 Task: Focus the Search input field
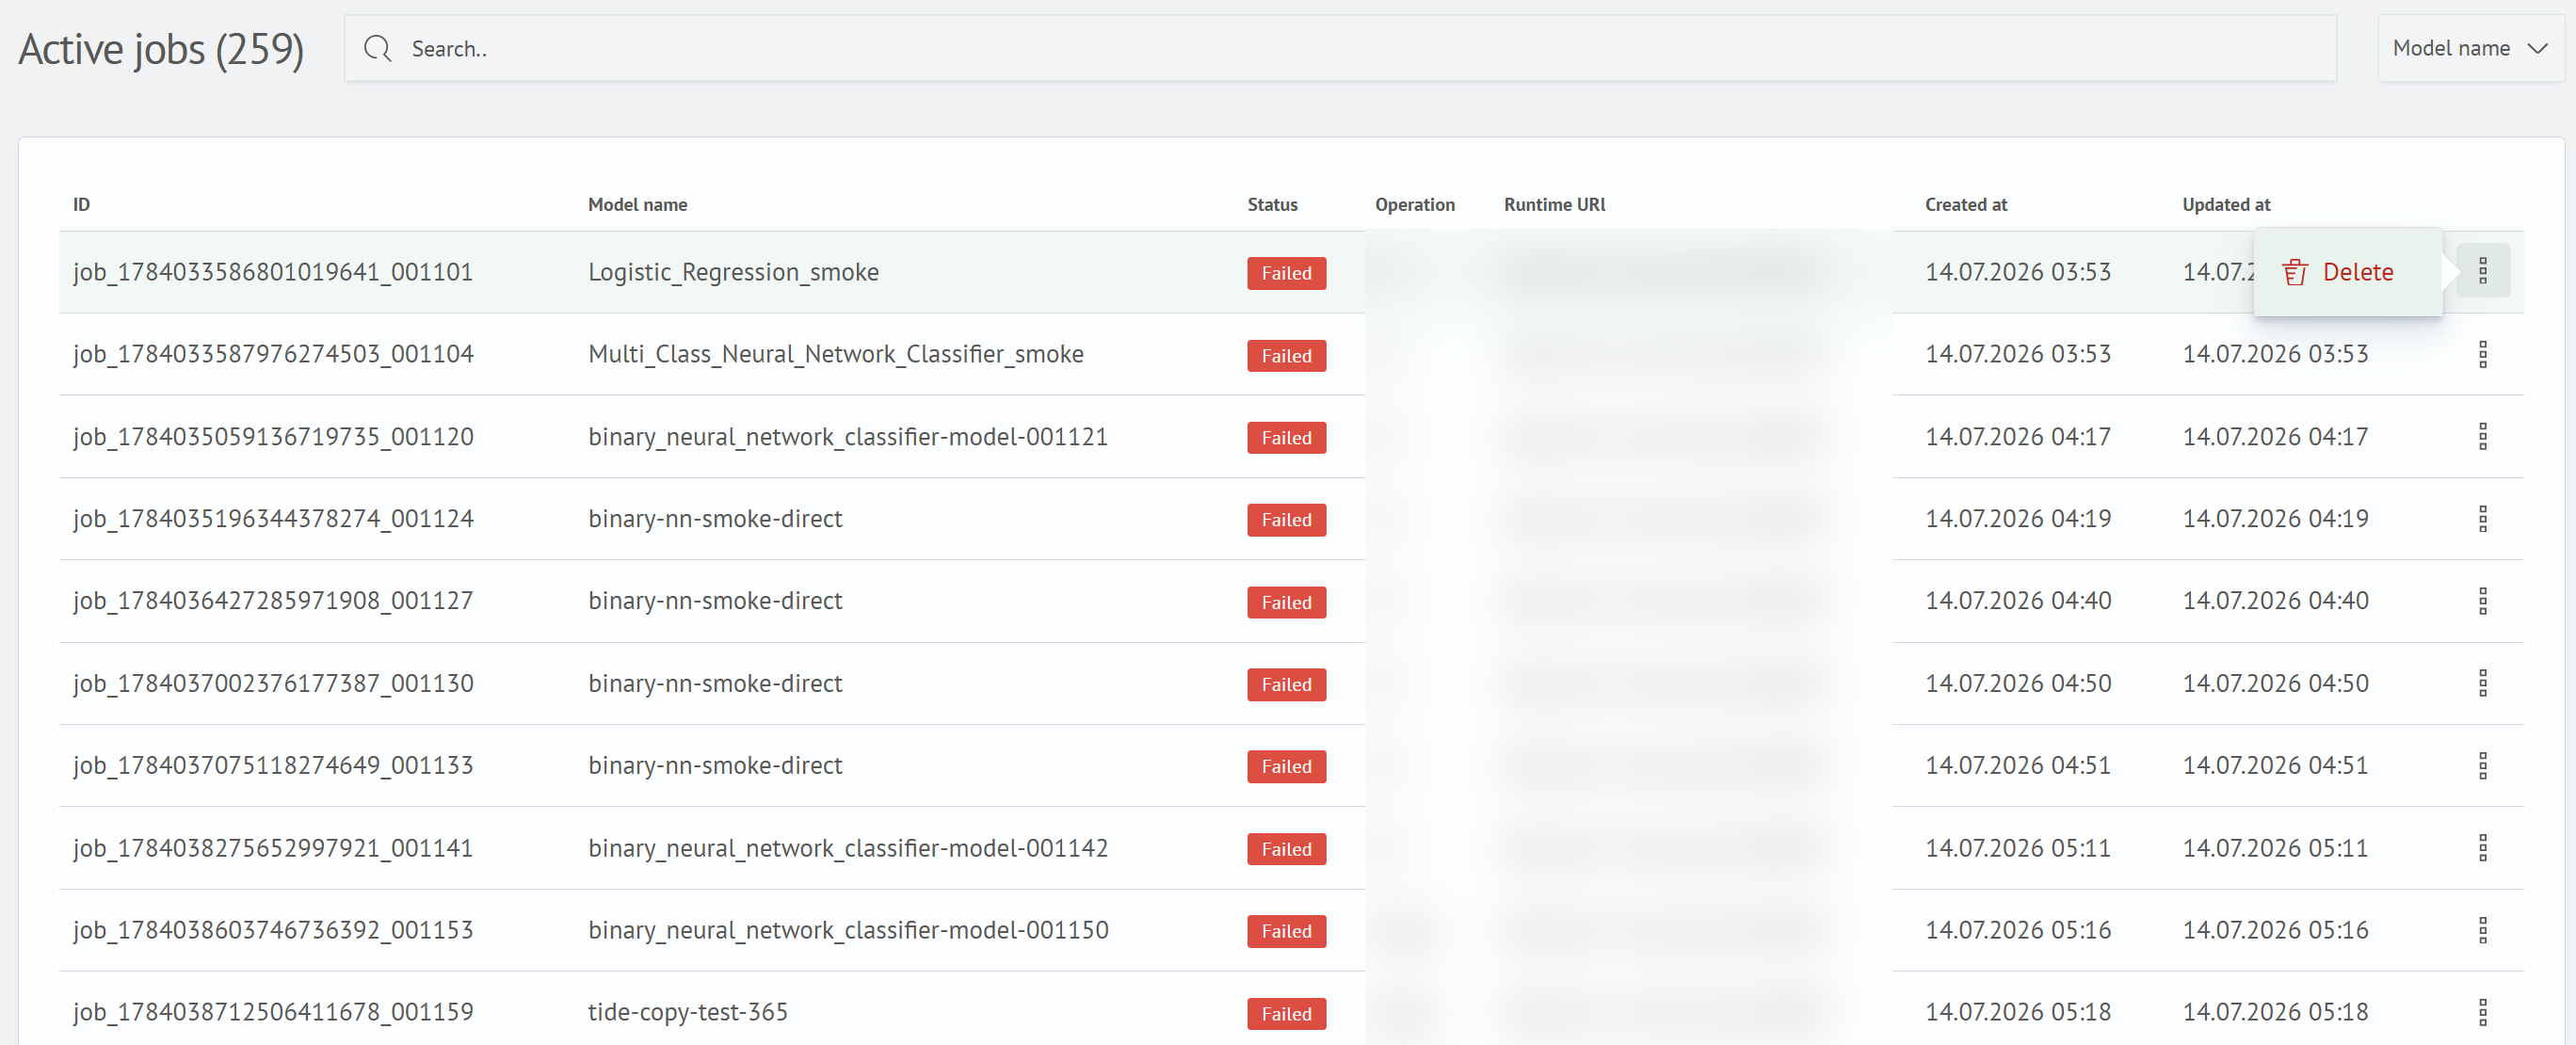[x=1340, y=48]
